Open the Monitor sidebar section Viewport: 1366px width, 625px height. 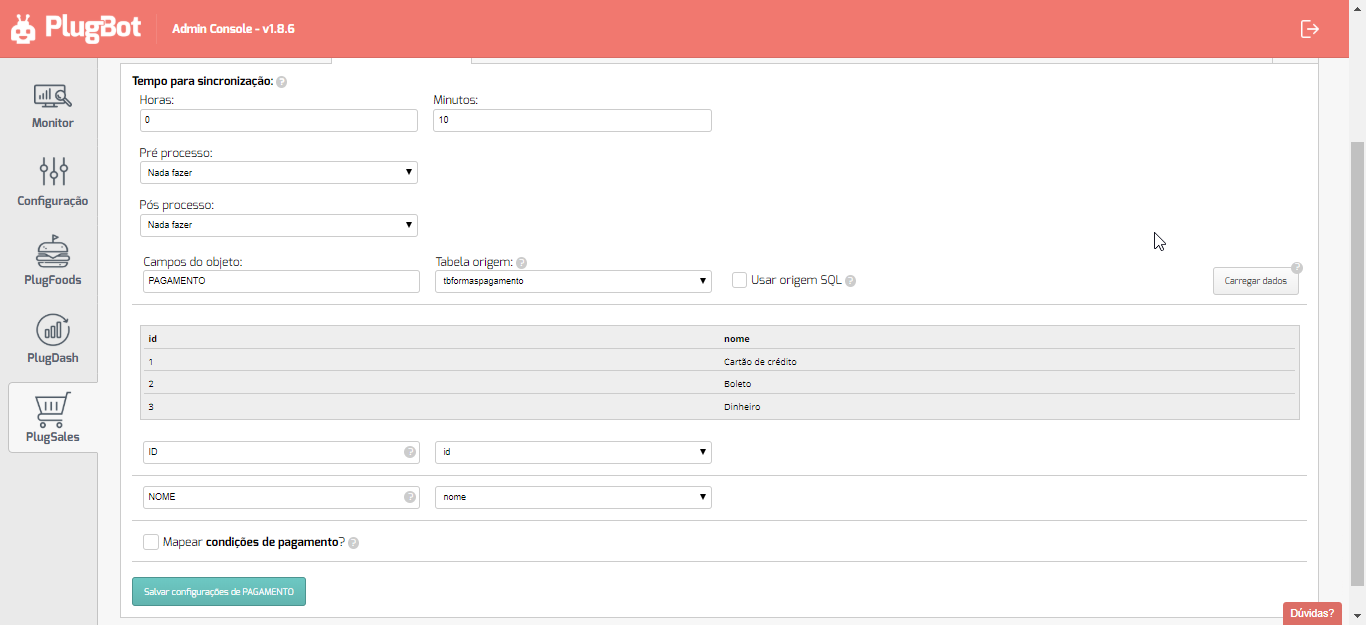[52, 106]
